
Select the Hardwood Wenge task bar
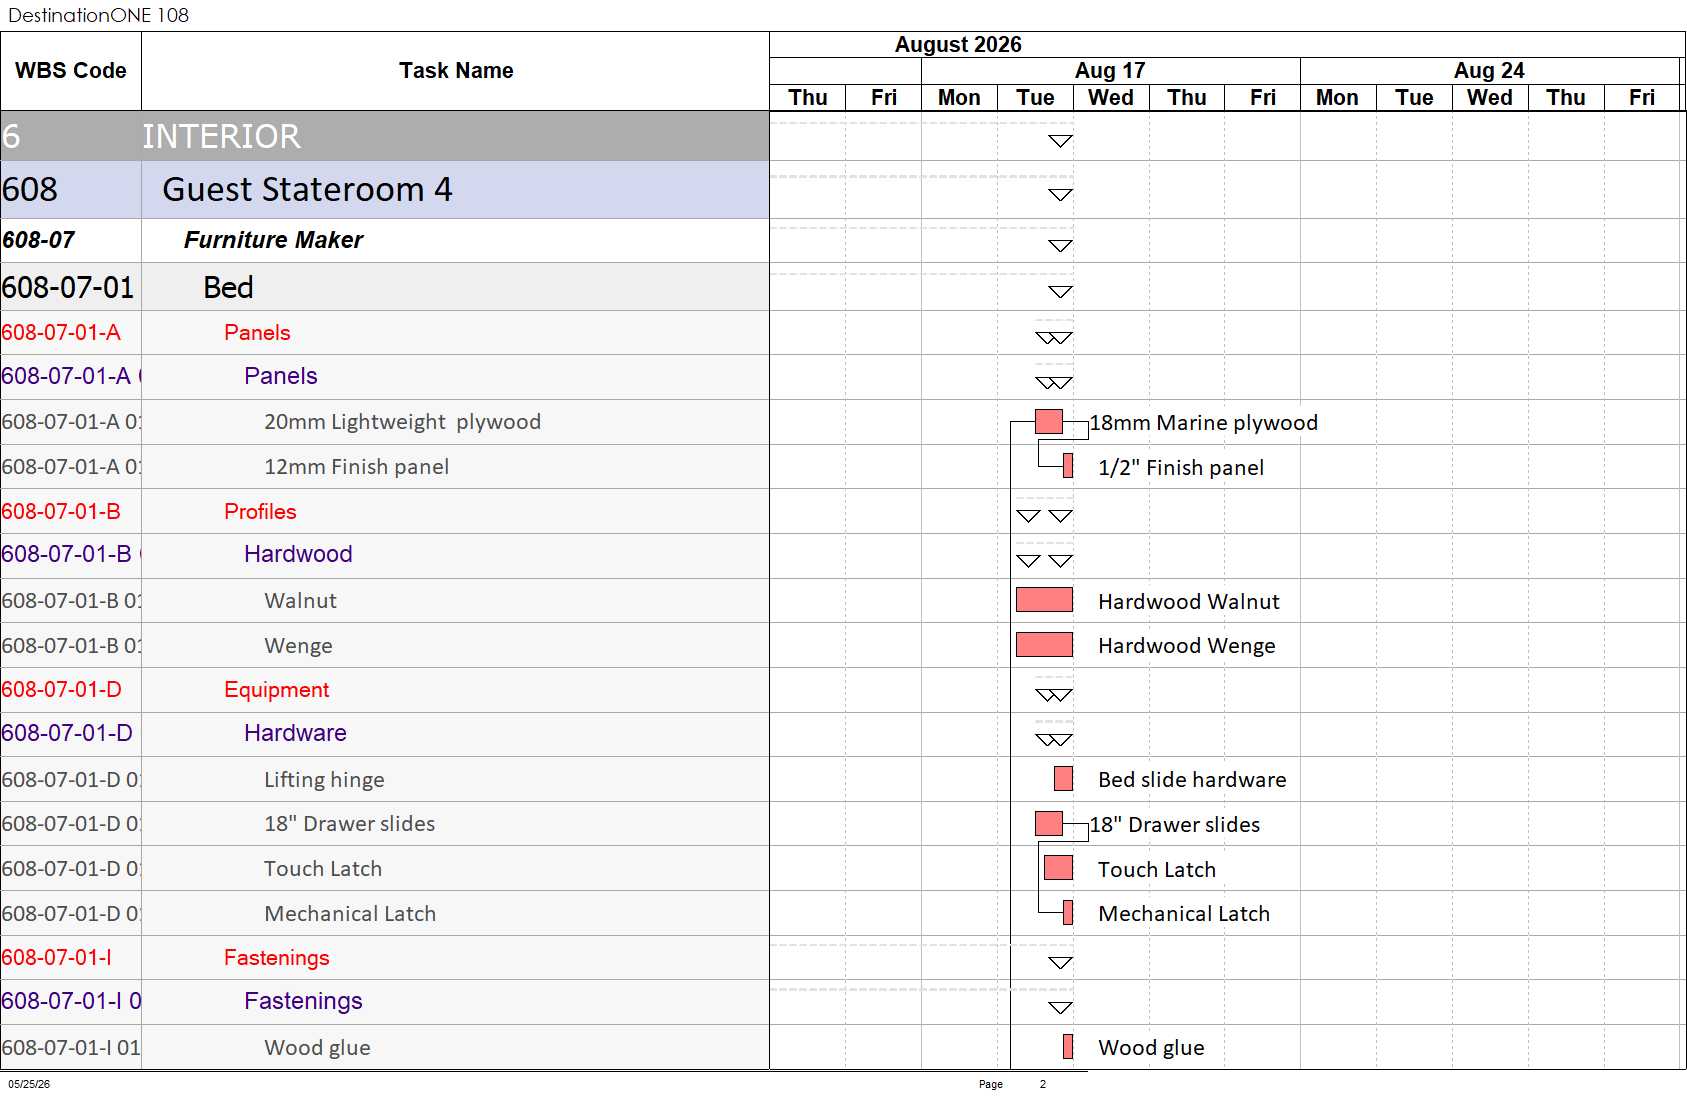point(1044,645)
